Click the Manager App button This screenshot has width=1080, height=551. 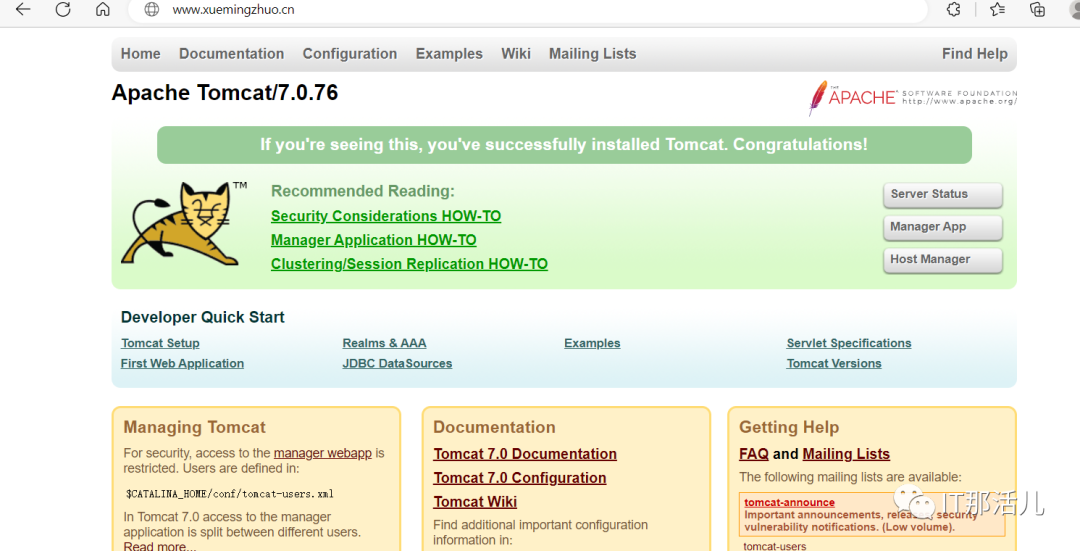943,227
